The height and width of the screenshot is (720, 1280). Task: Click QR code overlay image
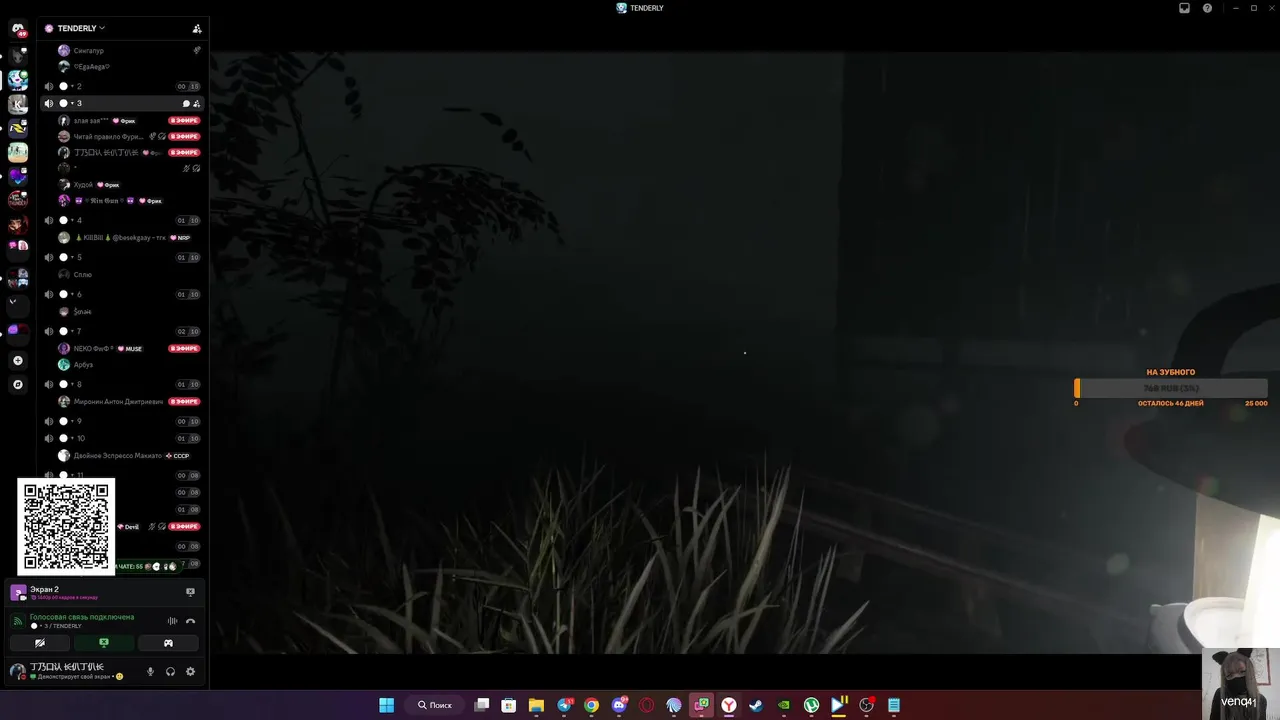66,526
